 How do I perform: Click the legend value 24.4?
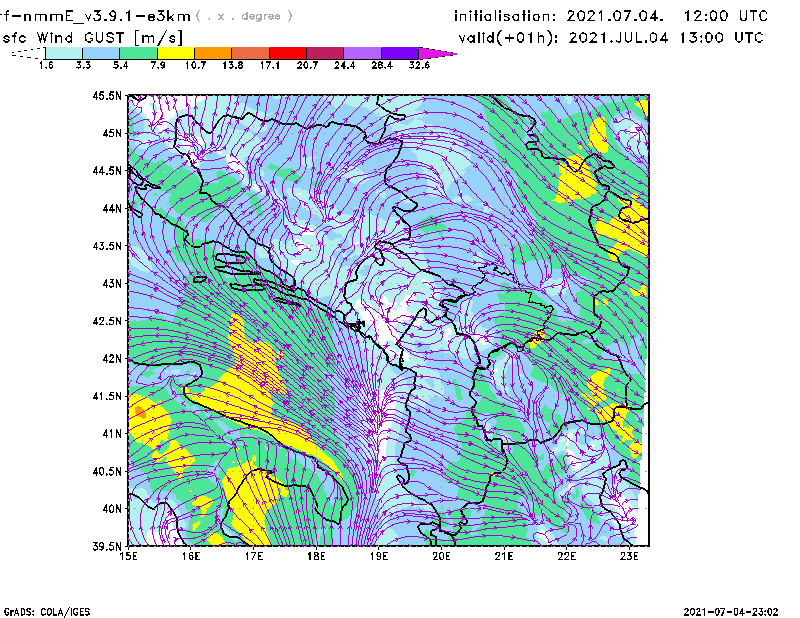coord(344,65)
